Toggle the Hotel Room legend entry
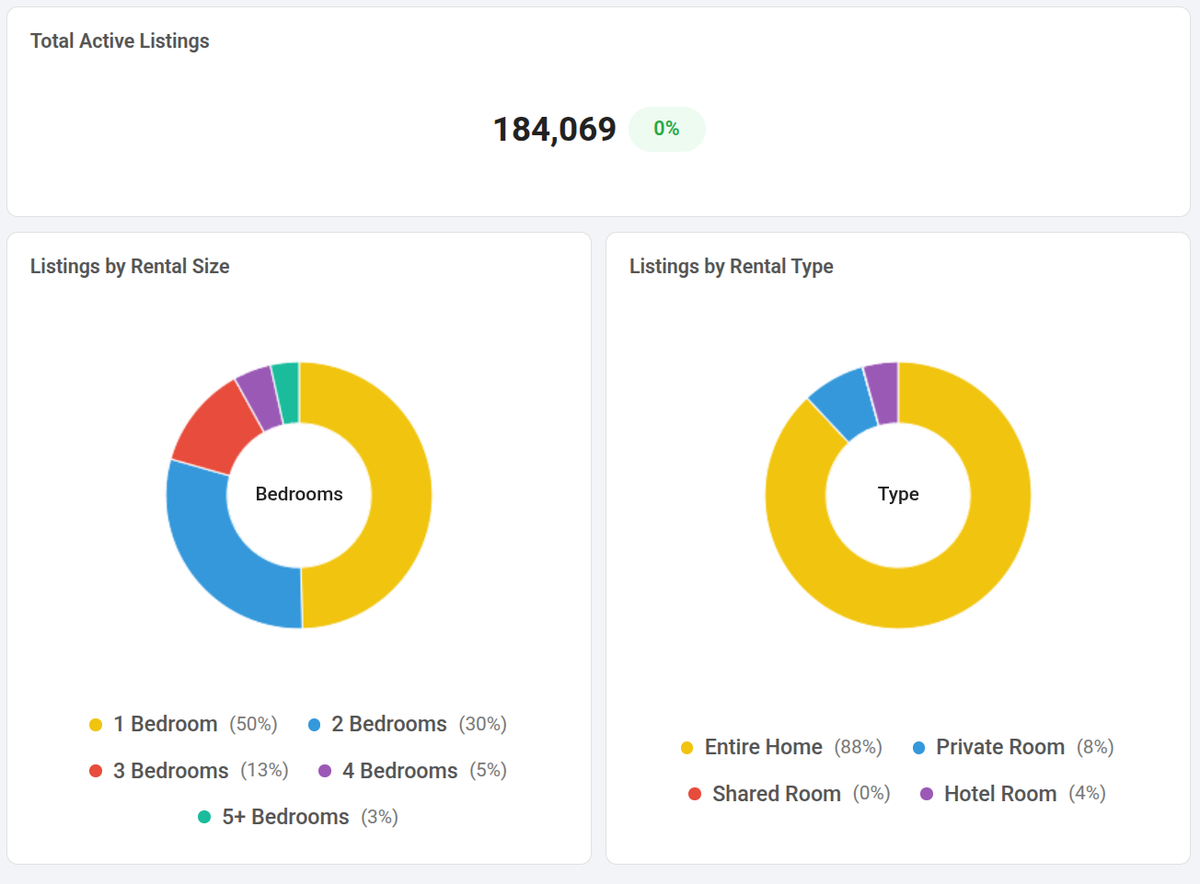The image size is (1200, 884). pos(1012,794)
